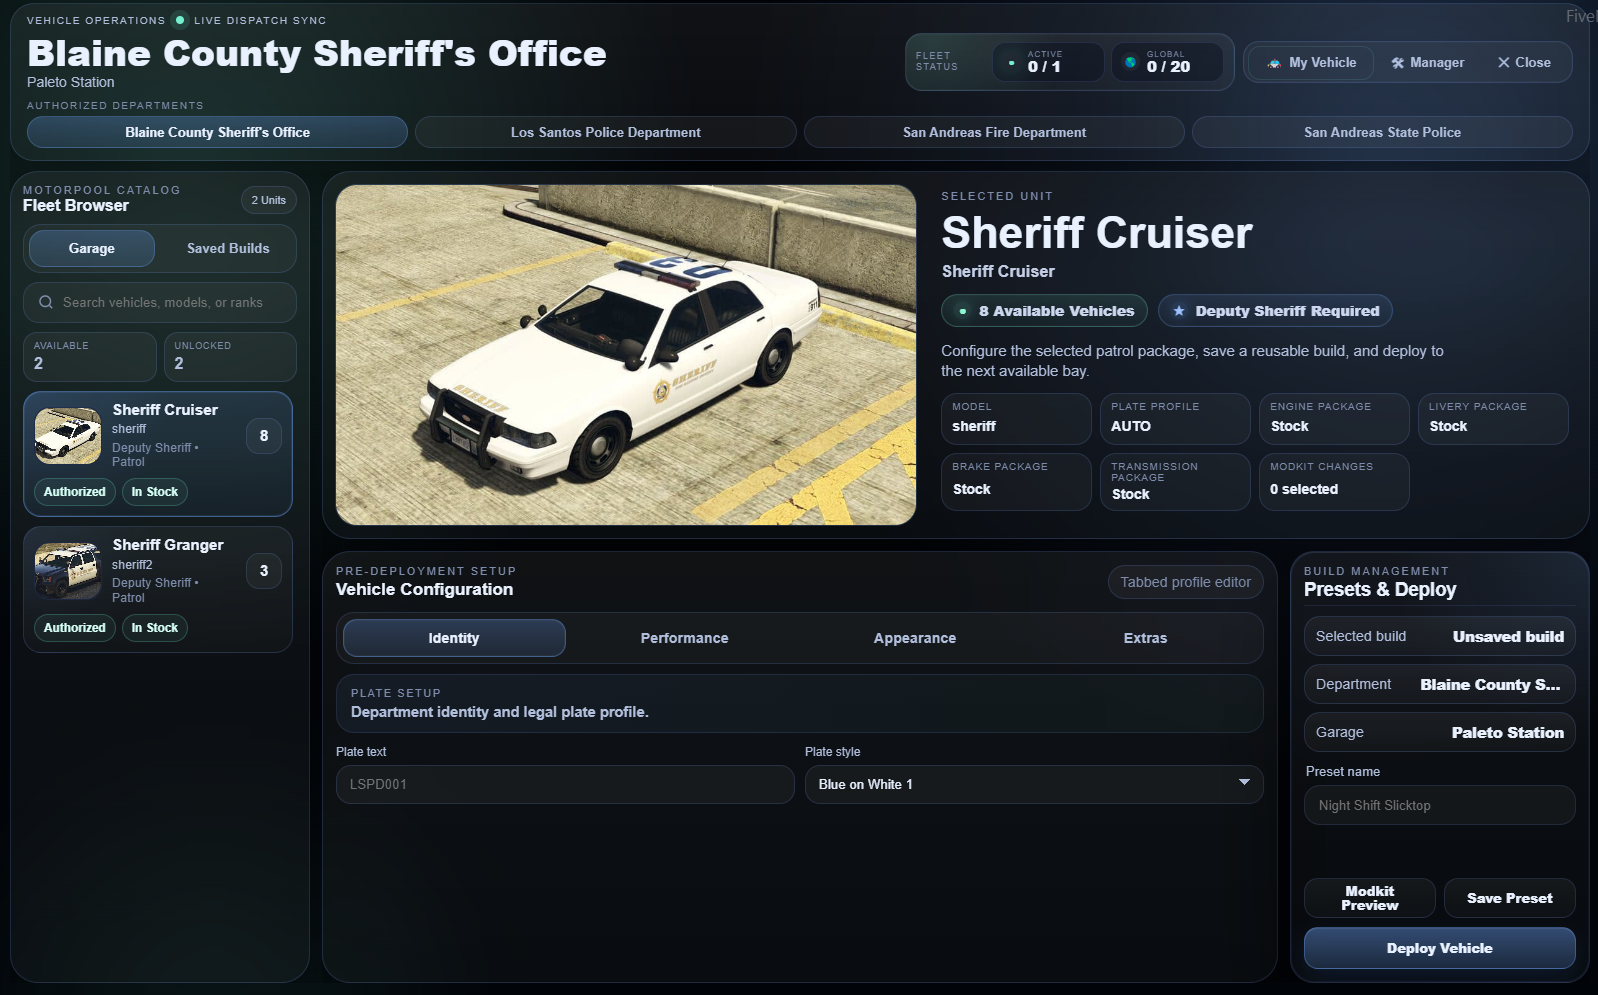Open the Plate style dropdown arrow
Screen dimensions: 1598x995
(x=1244, y=783)
